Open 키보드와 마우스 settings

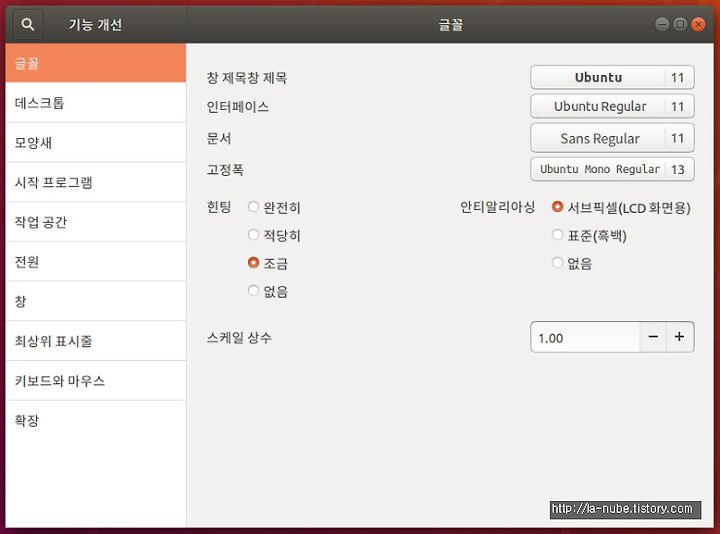pyautogui.click(x=96, y=381)
